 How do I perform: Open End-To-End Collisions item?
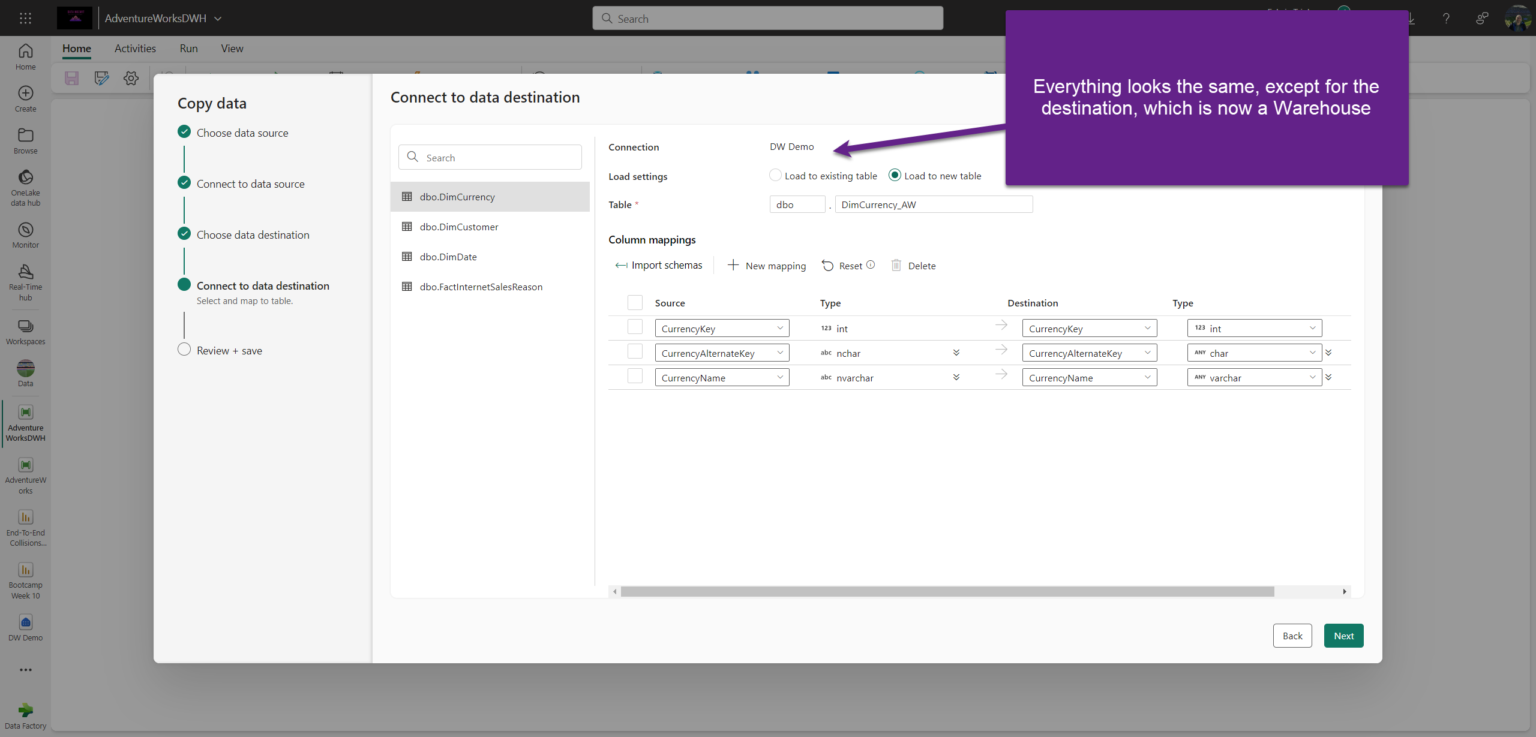tap(25, 527)
